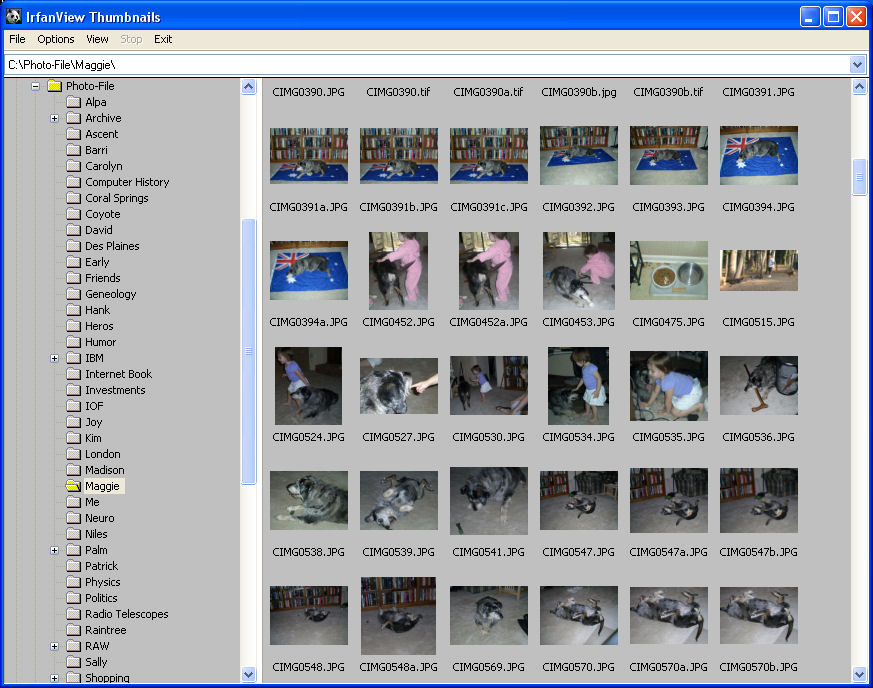This screenshot has width=873, height=688.
Task: Click the Des Plaines folder icon
Action: (73, 246)
